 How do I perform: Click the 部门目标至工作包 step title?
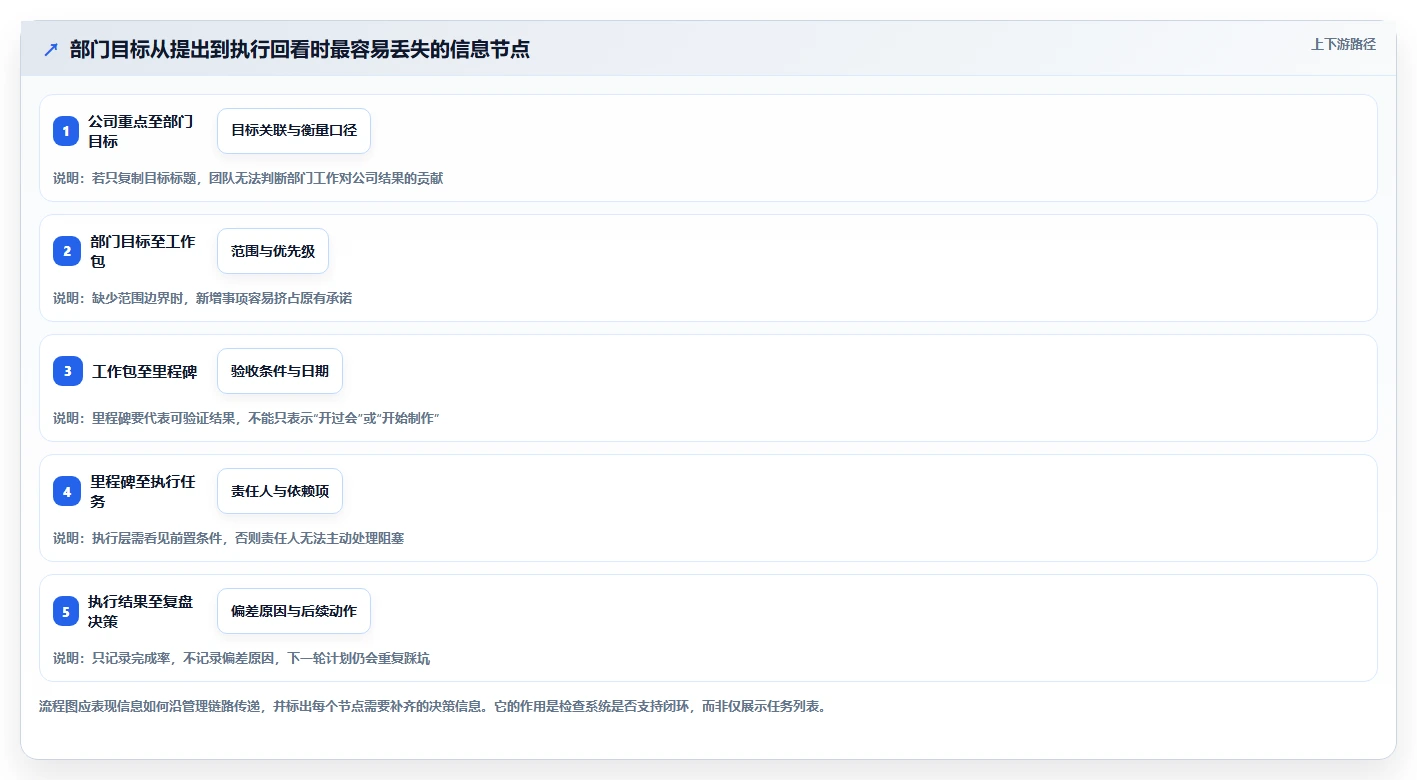(143, 251)
